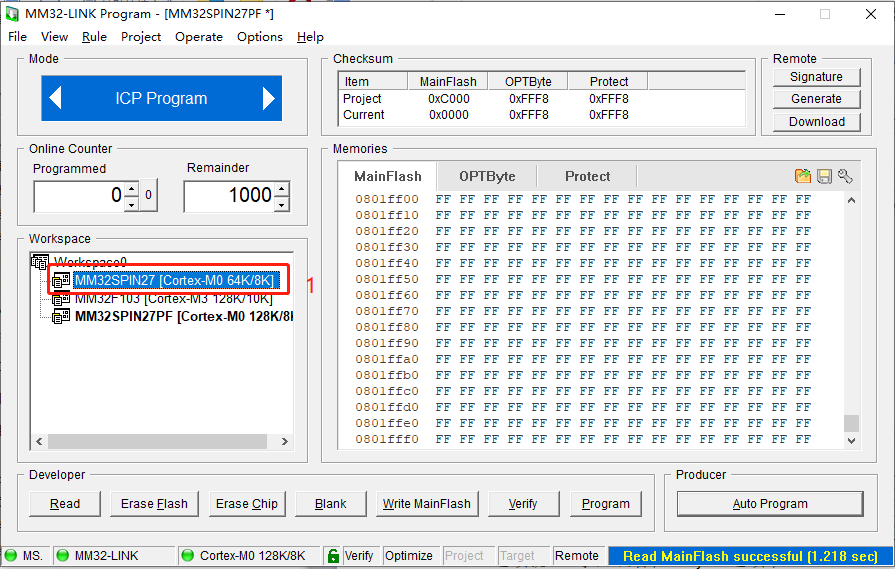
Task: Click the Current checksum row
Action: pos(542,115)
